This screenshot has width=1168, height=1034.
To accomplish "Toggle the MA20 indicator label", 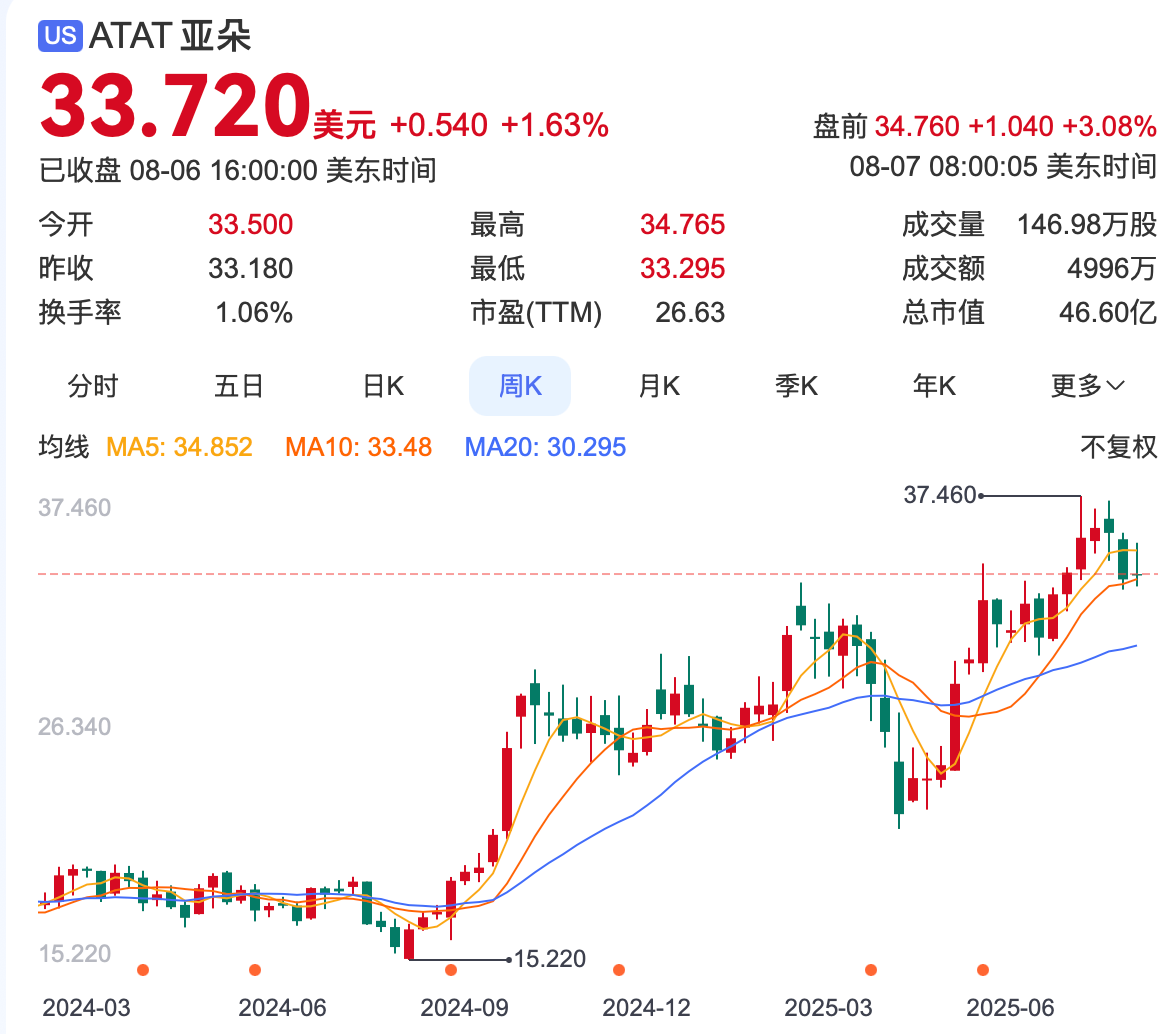I will pos(545,446).
